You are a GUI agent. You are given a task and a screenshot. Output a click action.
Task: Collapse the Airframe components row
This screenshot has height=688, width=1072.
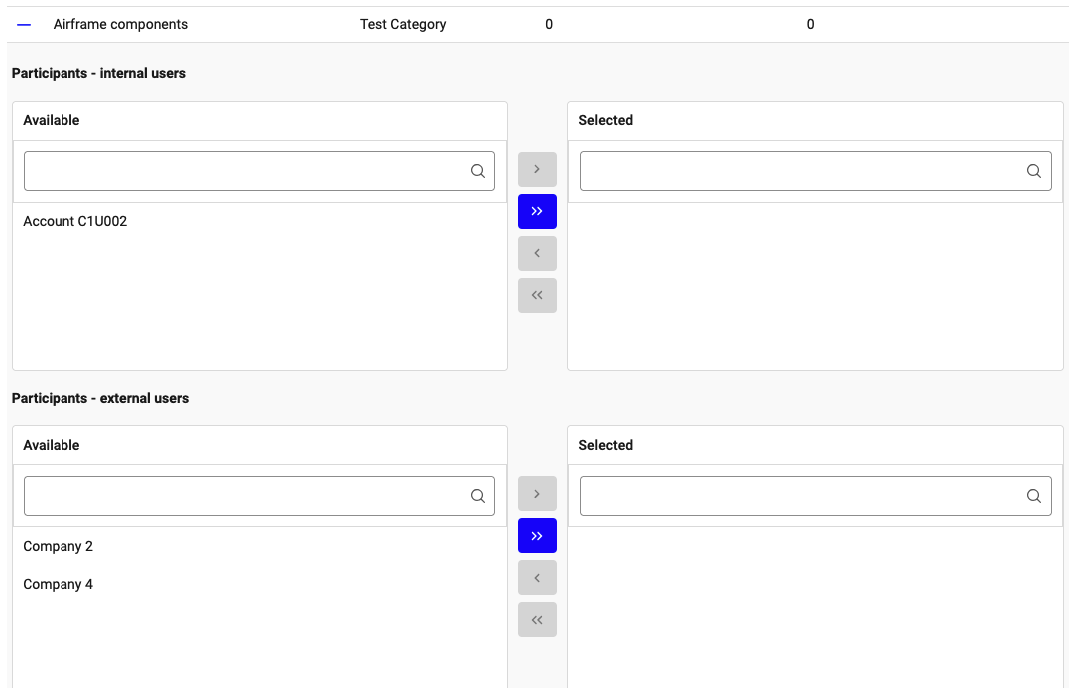point(25,24)
